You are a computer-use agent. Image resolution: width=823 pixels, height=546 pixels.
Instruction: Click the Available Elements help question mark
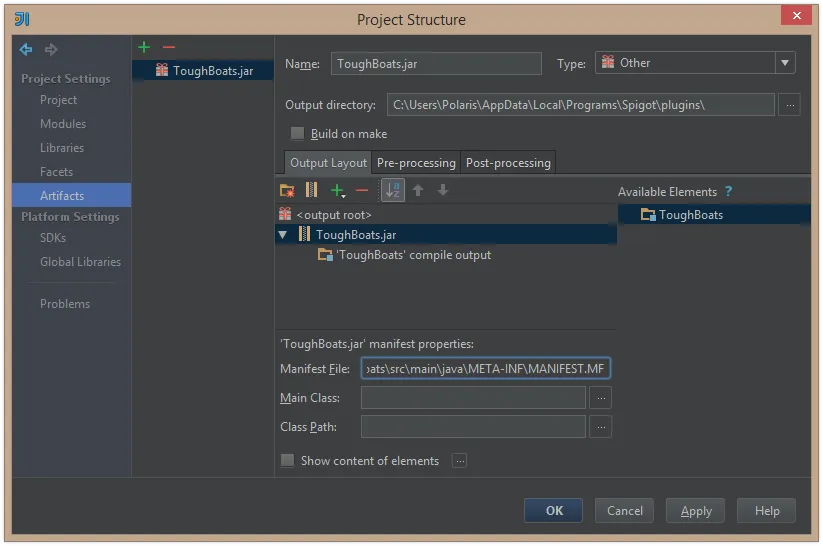(x=729, y=192)
